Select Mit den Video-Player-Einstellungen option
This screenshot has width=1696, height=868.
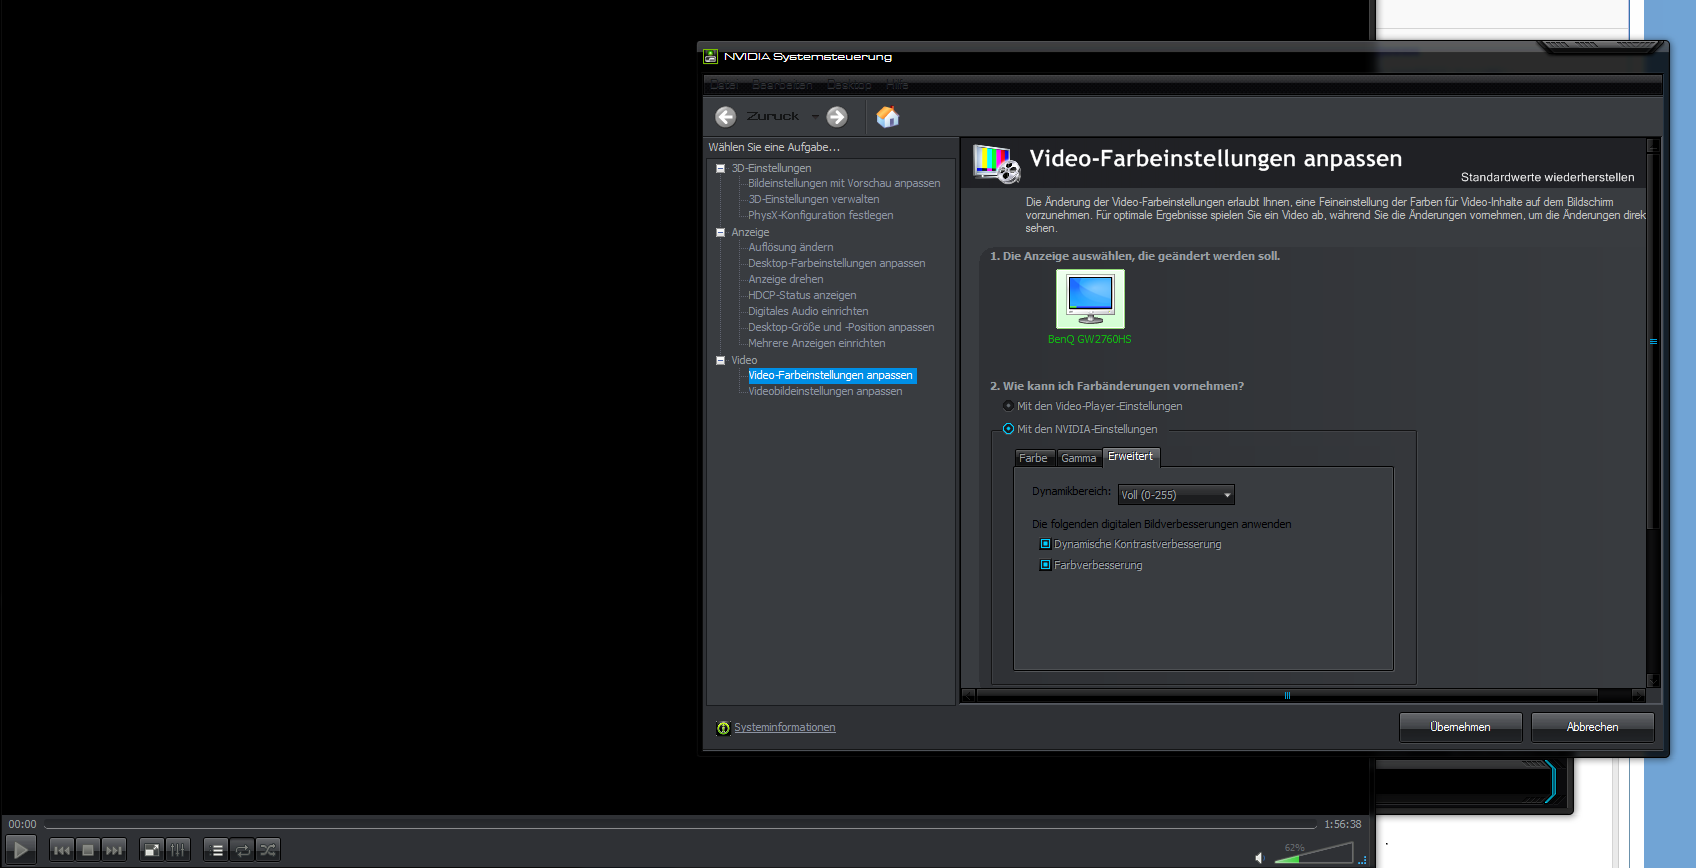point(1008,406)
